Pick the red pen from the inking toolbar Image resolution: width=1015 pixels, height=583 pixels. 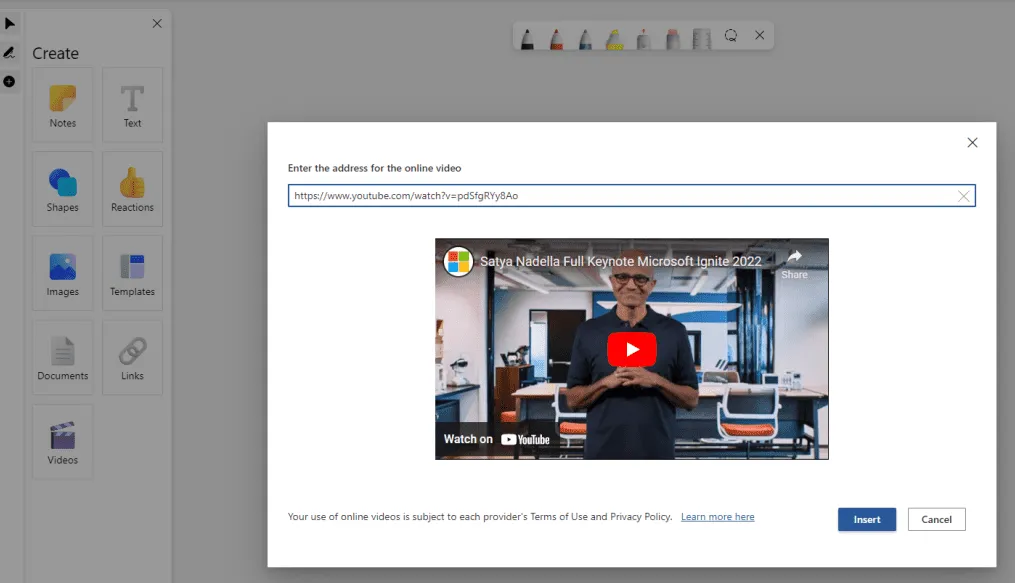pos(555,36)
